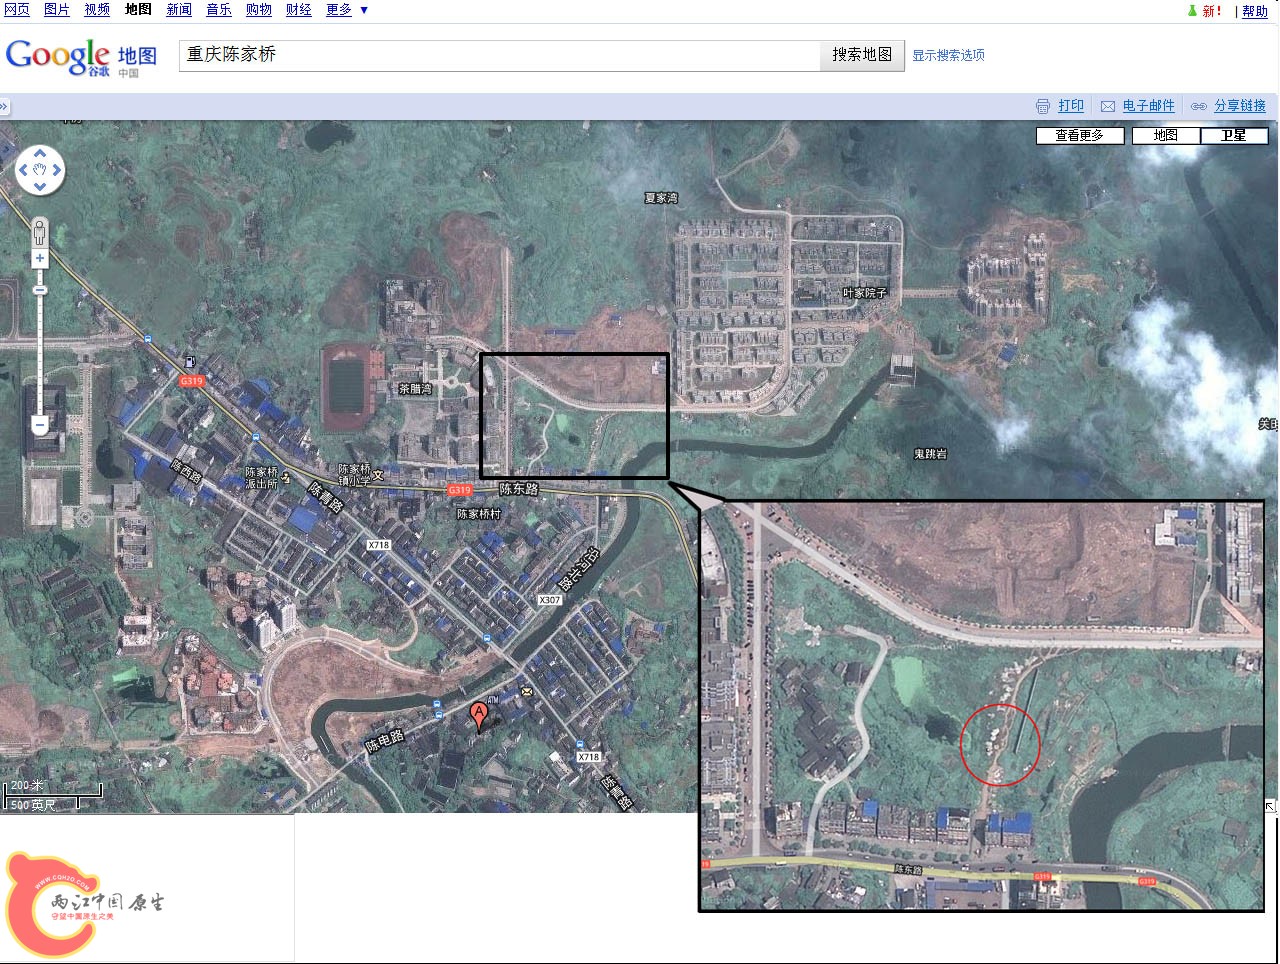Collapse the left panel with the chevron arrow

click(x=6, y=106)
